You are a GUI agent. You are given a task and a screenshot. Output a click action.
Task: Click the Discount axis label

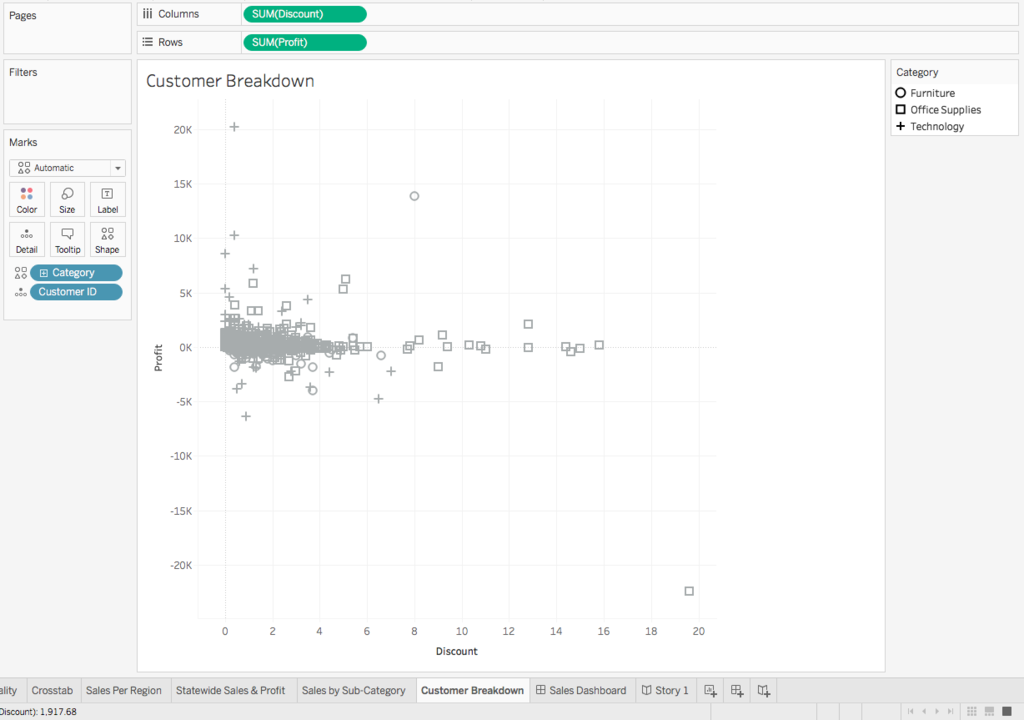click(456, 651)
